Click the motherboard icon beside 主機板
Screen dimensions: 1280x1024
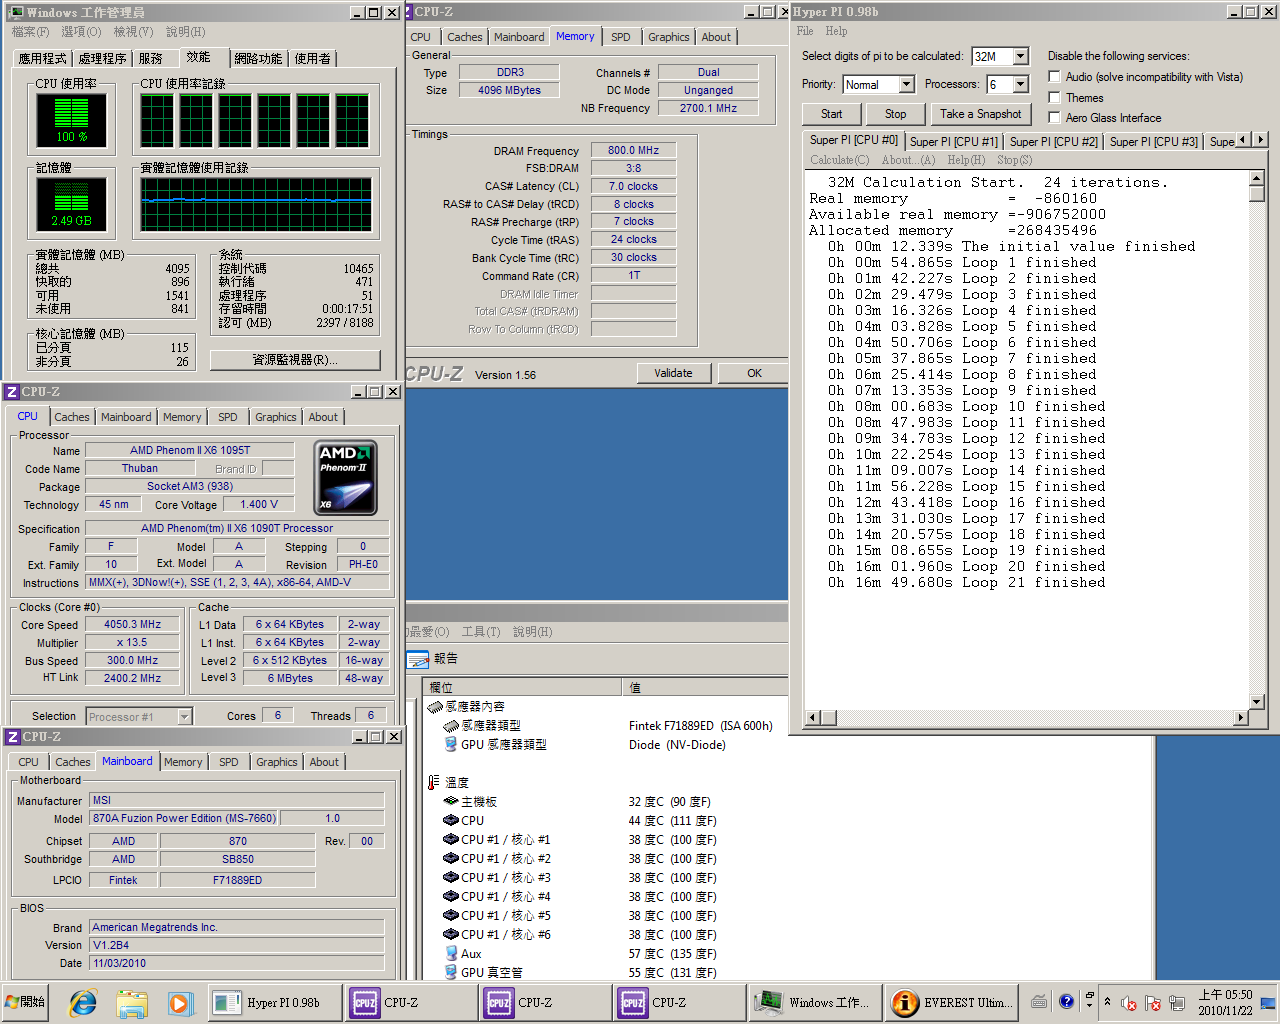451,802
